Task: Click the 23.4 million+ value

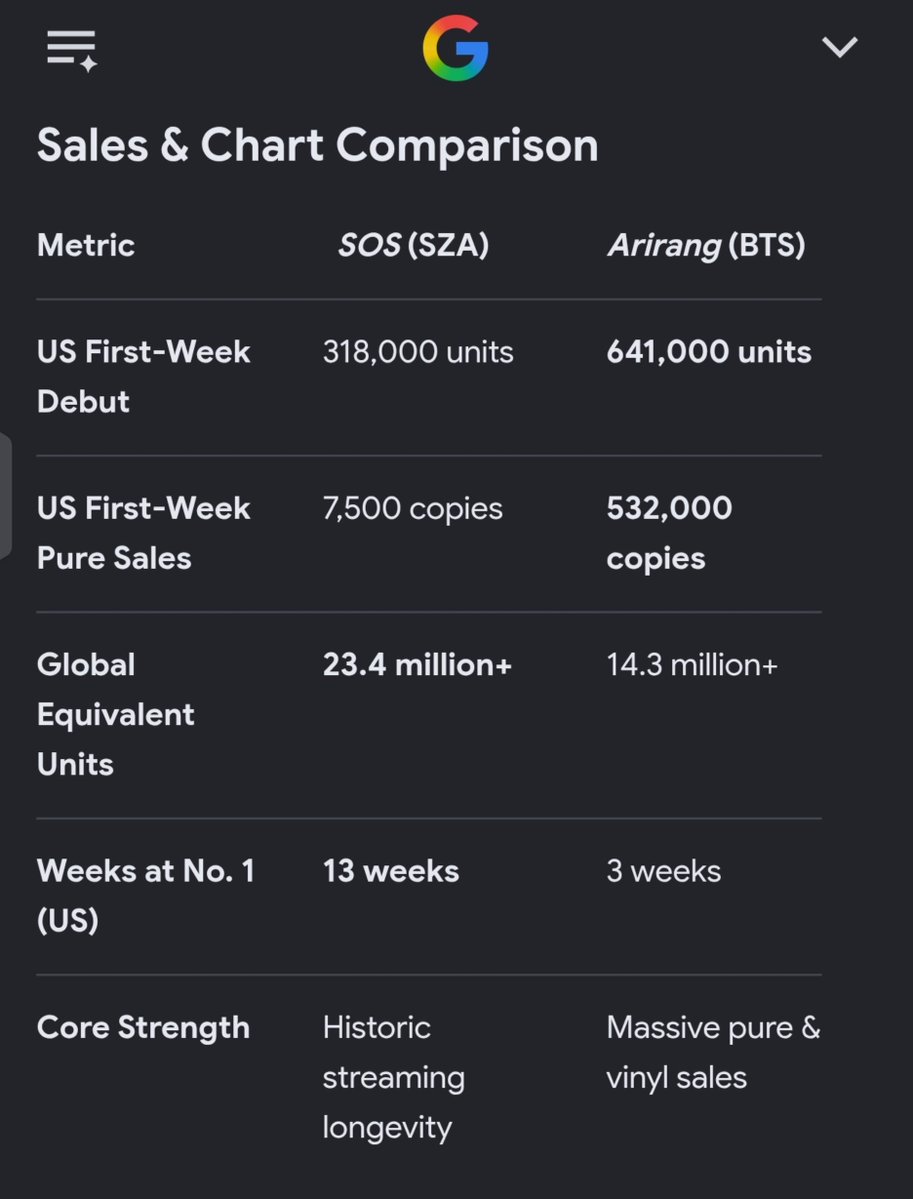Action: point(417,664)
